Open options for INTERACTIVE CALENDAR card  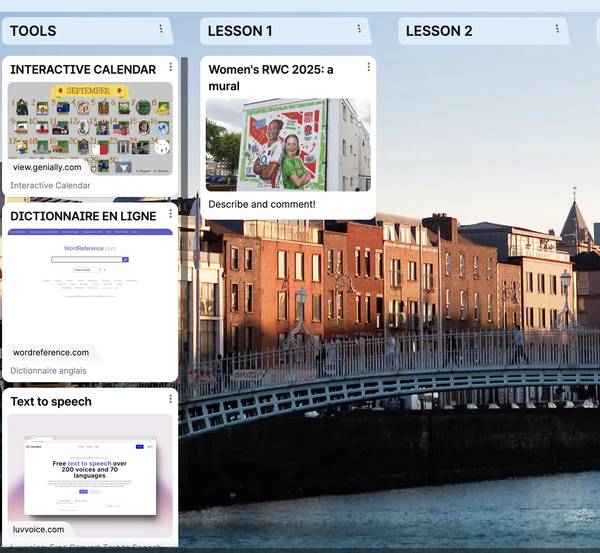pos(171,67)
